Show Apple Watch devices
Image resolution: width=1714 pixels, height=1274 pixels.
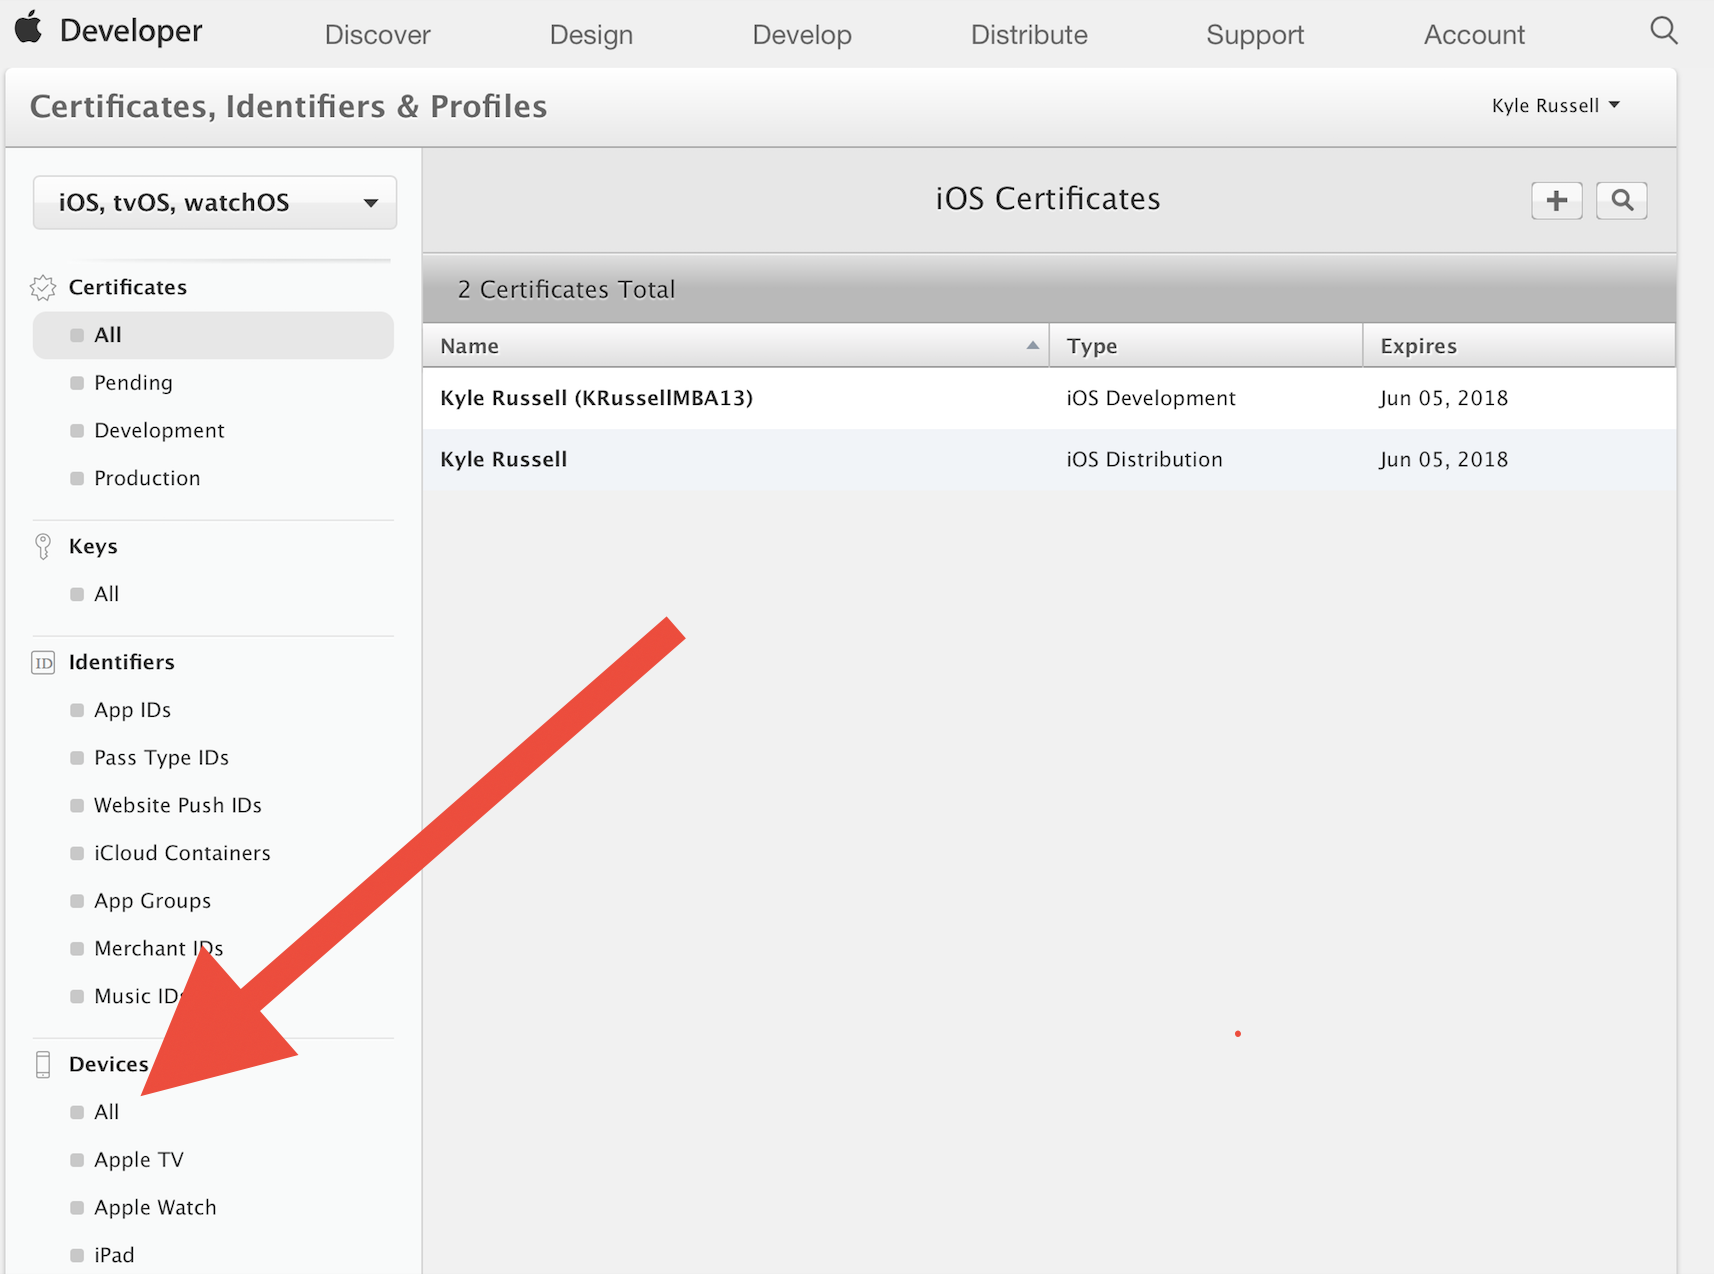coord(155,1208)
